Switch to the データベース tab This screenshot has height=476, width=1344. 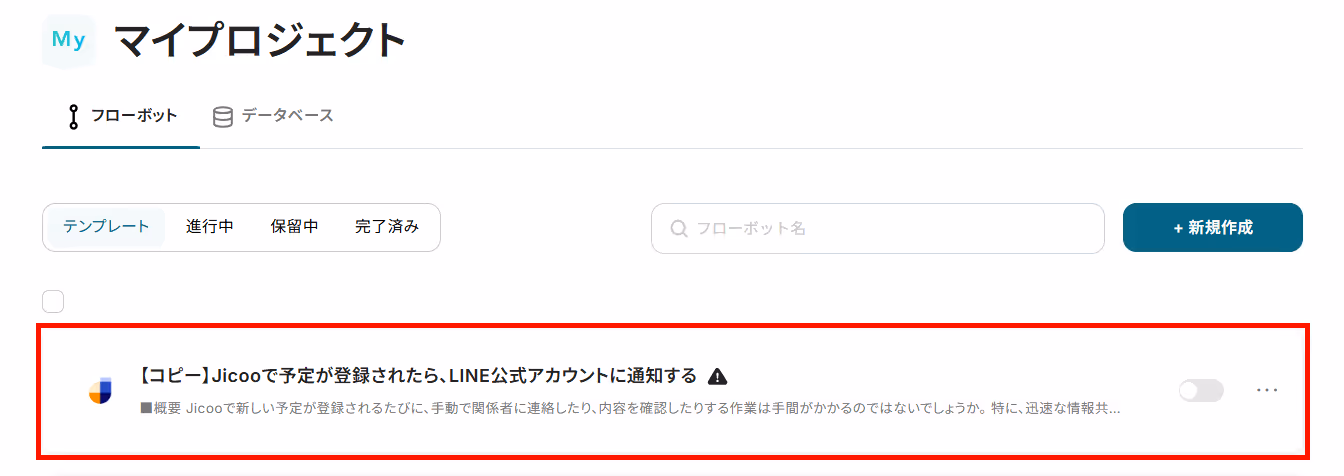pos(273,116)
